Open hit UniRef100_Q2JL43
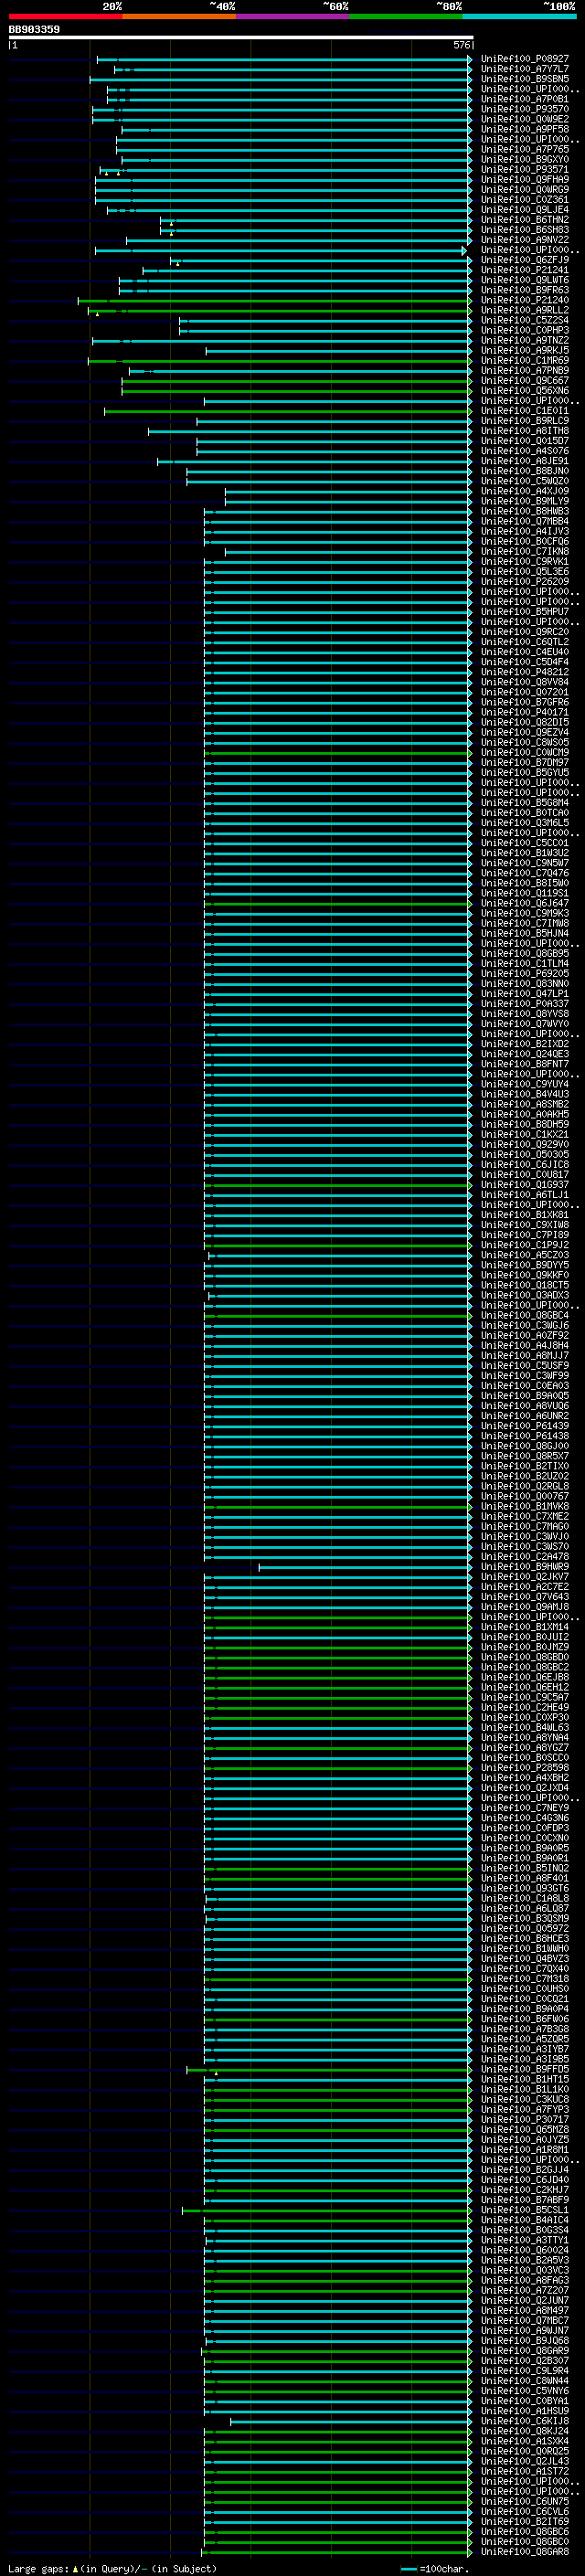The image size is (585, 2576). click(x=525, y=2461)
